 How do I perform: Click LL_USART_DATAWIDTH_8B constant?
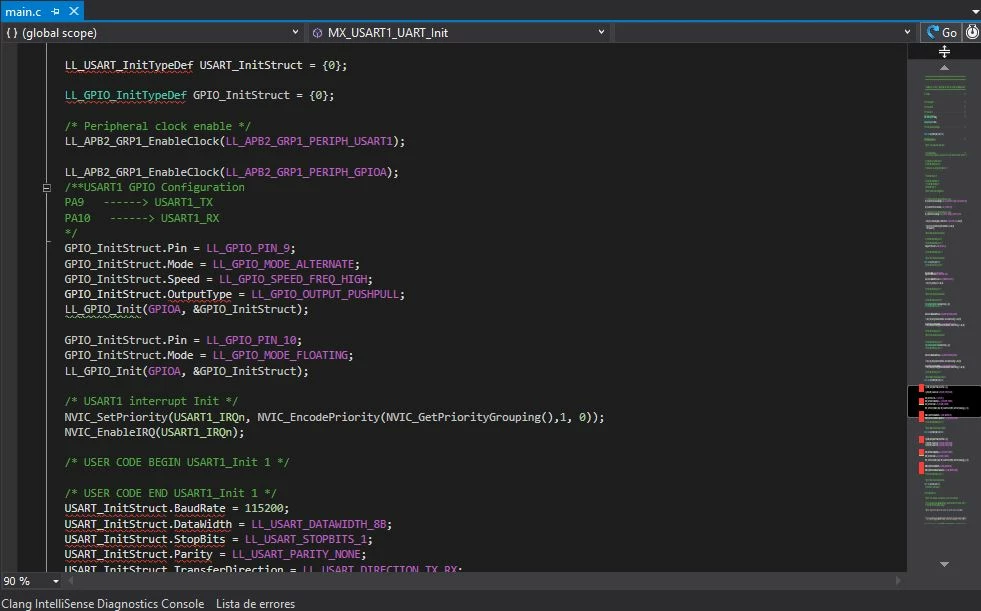click(319, 524)
